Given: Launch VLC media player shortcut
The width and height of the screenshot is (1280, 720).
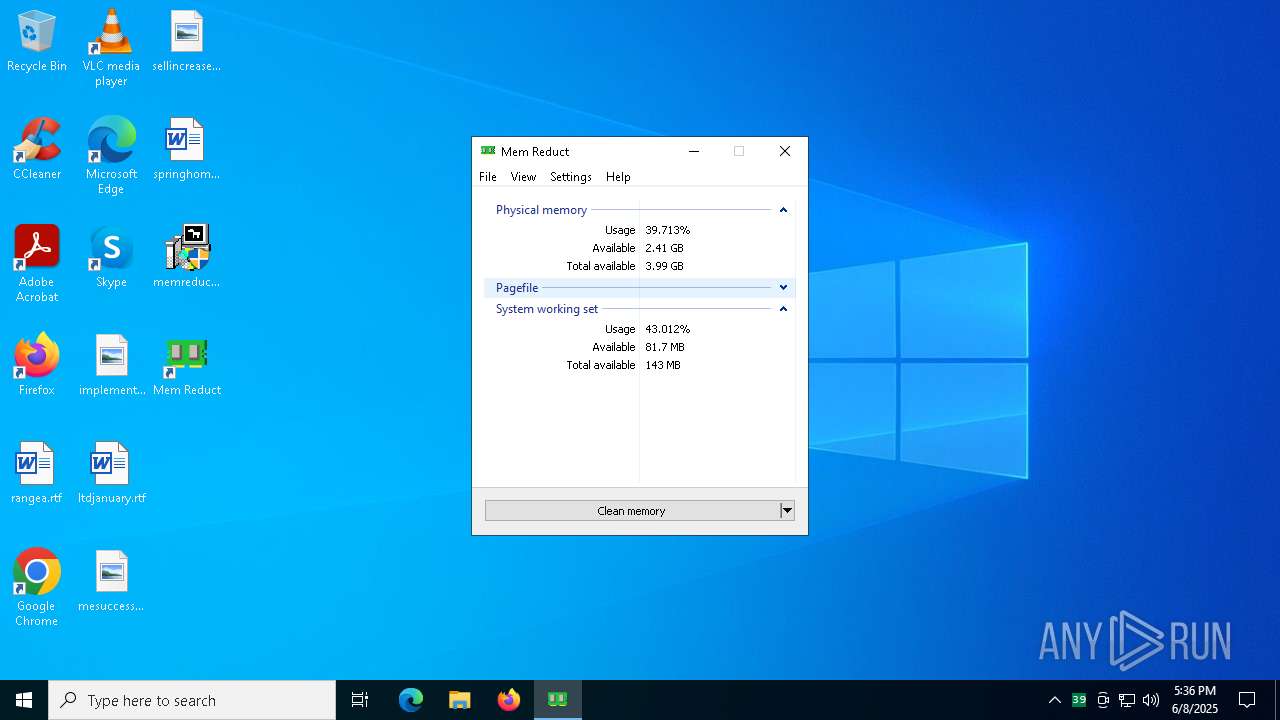Looking at the screenshot, I should 111,48.
